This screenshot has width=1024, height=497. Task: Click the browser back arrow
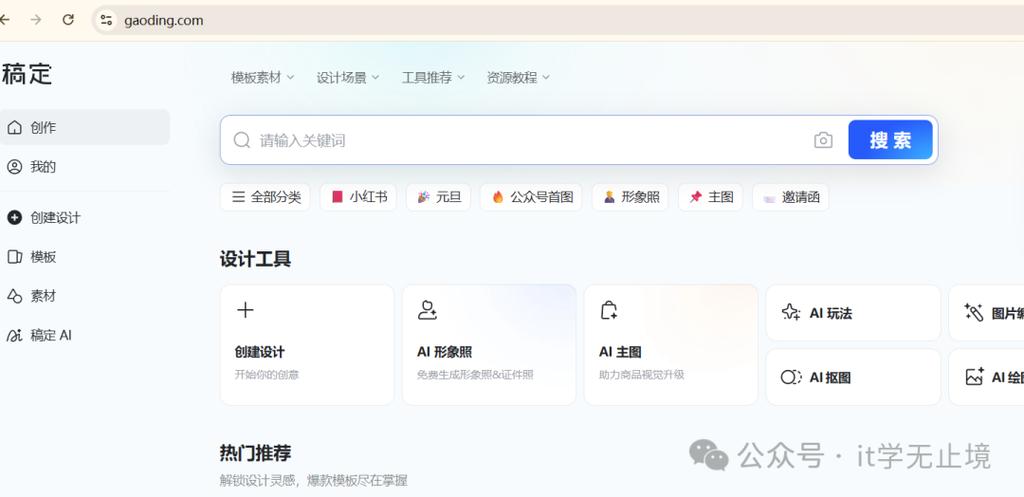5,20
